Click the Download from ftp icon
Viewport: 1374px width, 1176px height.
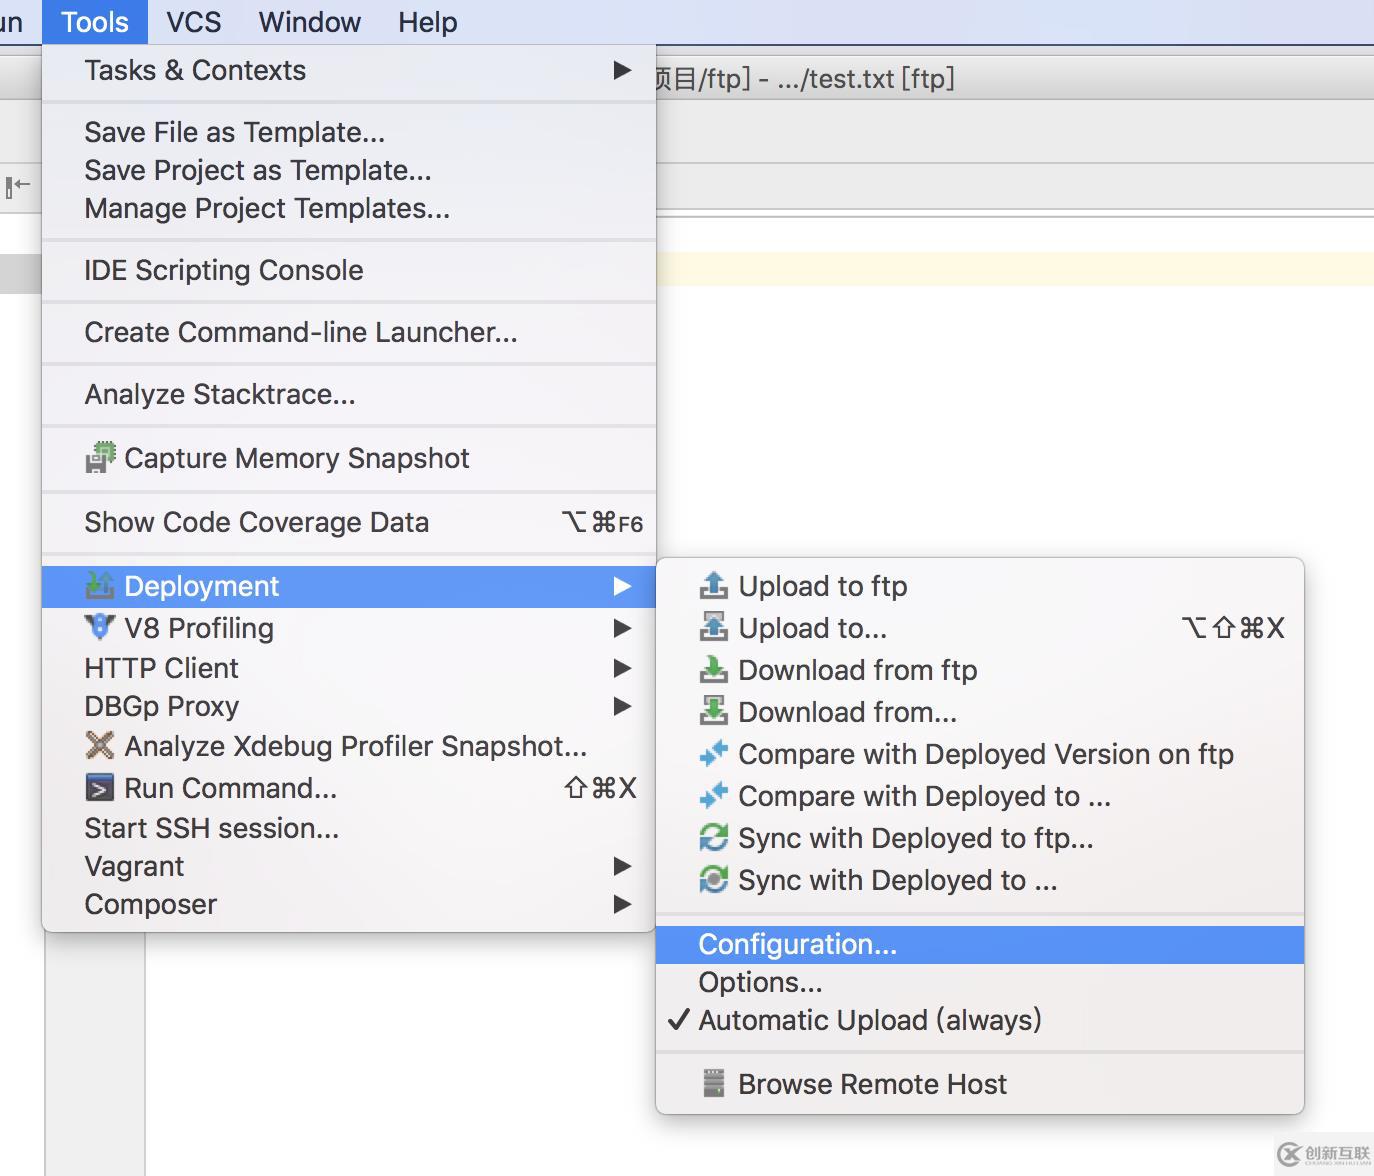point(714,670)
